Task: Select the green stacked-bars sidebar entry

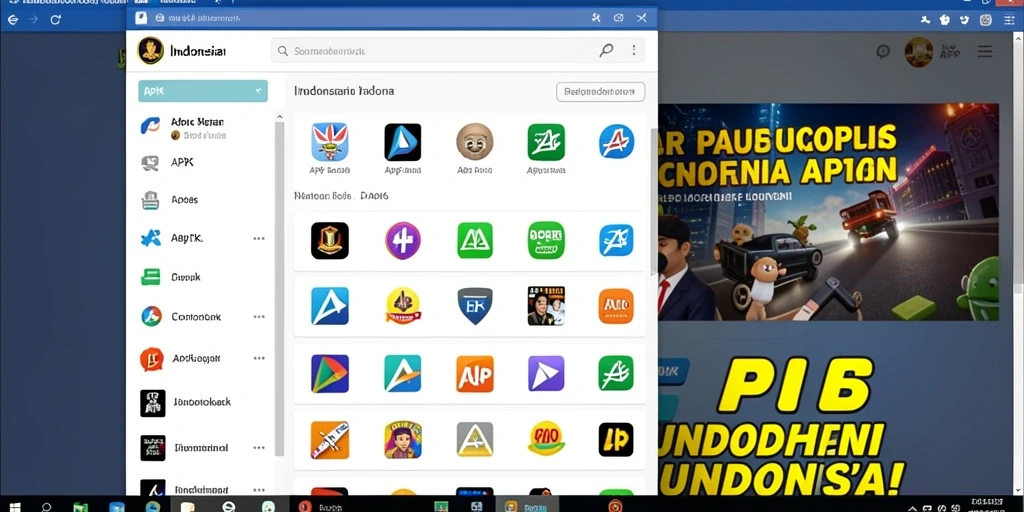Action: pyautogui.click(x=202, y=277)
